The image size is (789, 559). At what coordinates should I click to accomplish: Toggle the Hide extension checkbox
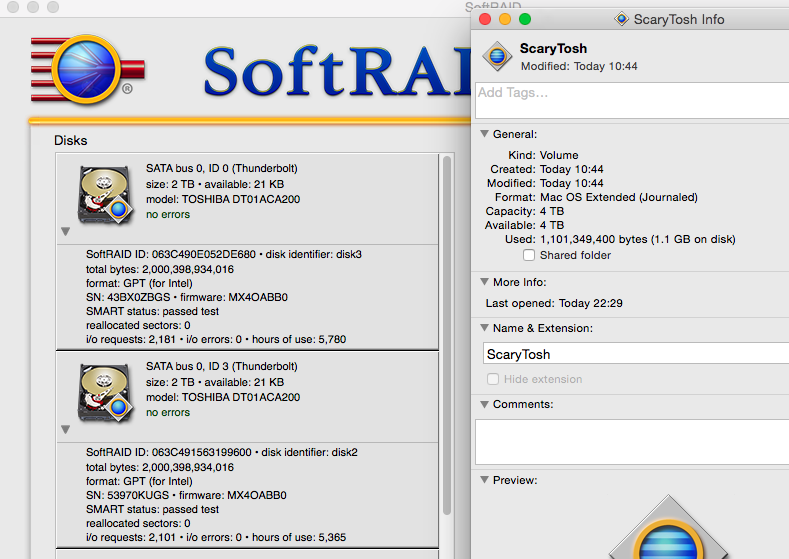coord(493,380)
